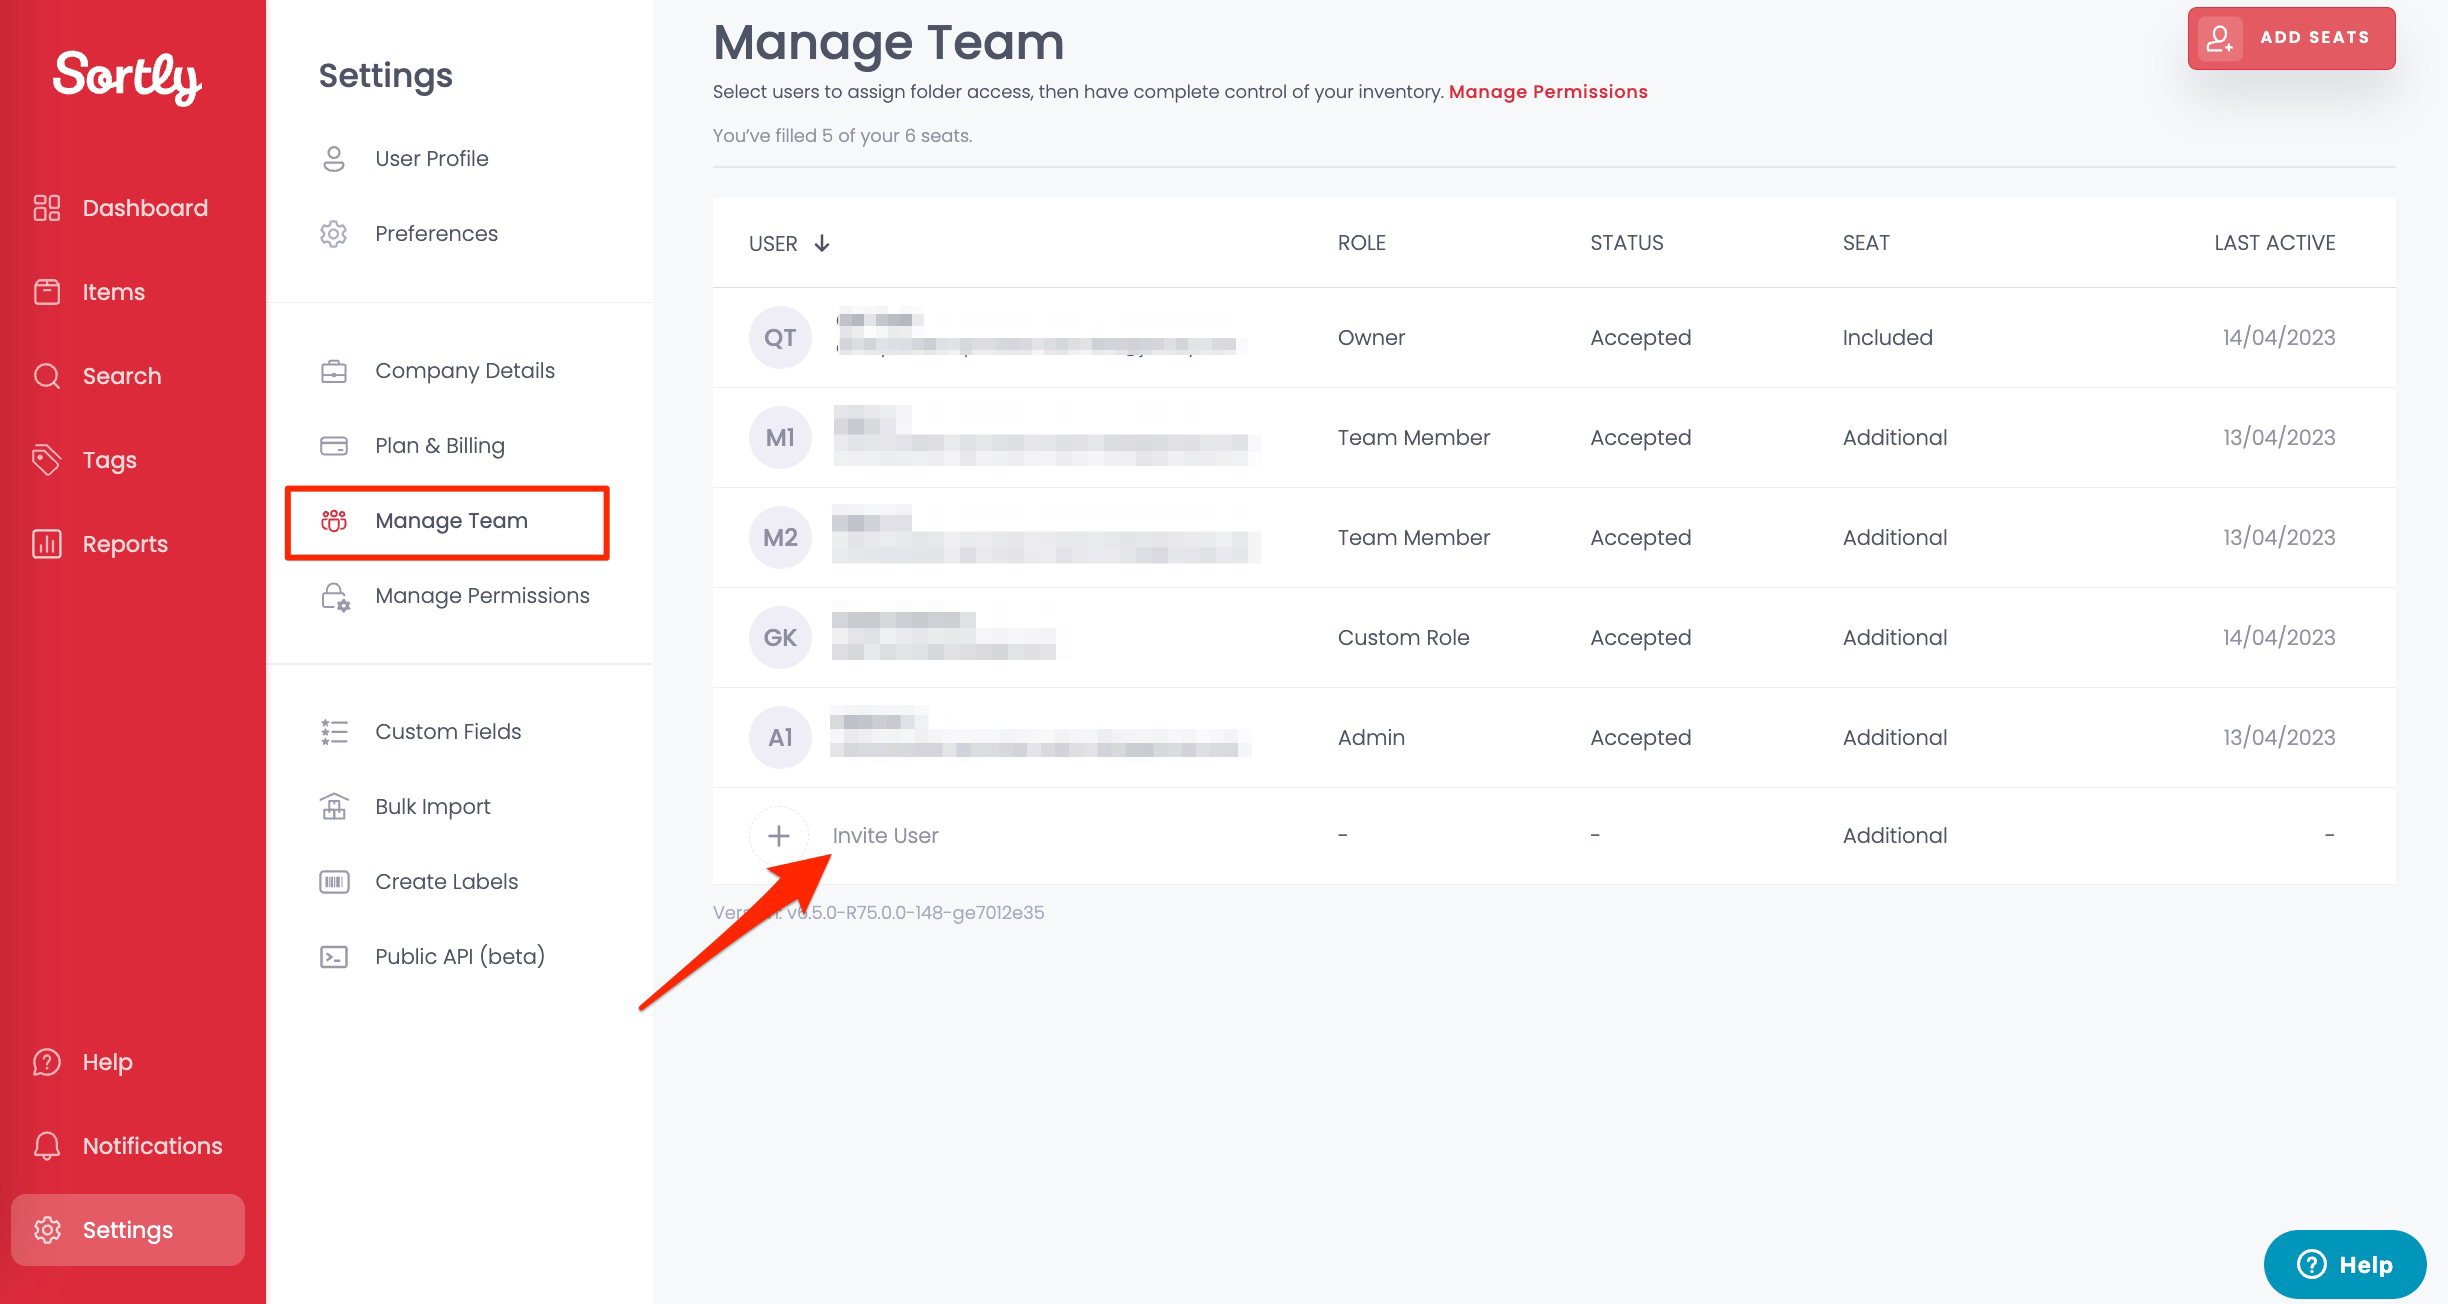Click Additional seat in Invite User row
This screenshot has width=2448, height=1304.
click(1894, 836)
